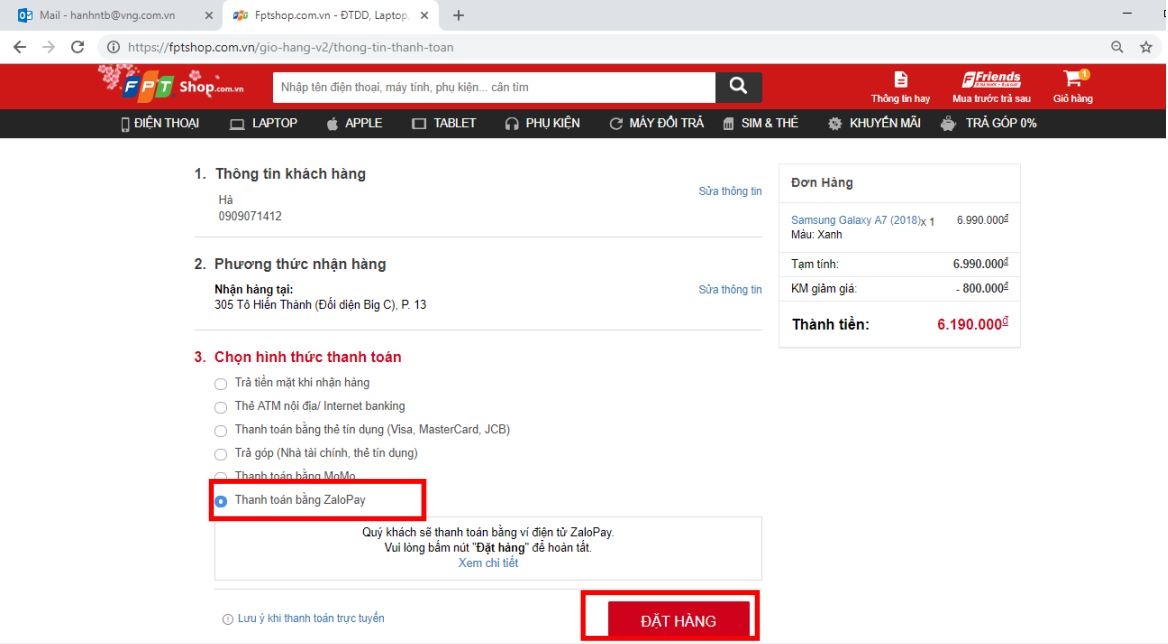Open the TRẢ GÓP 0% menu

click(x=988, y=124)
